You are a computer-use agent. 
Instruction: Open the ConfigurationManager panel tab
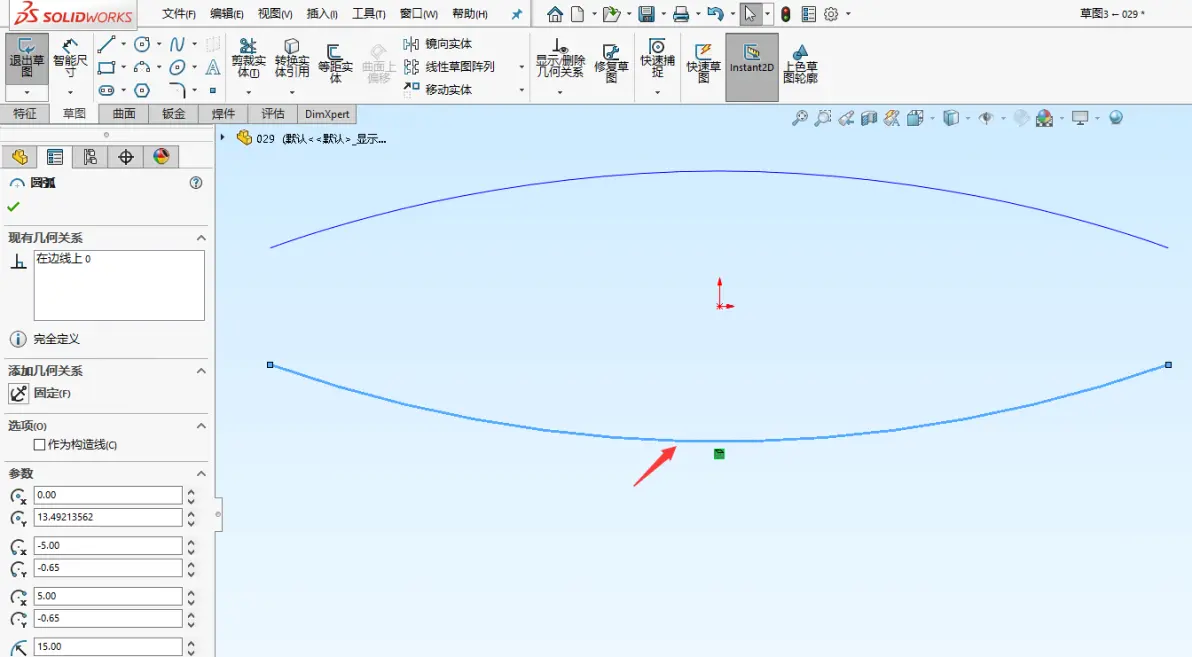(x=90, y=157)
